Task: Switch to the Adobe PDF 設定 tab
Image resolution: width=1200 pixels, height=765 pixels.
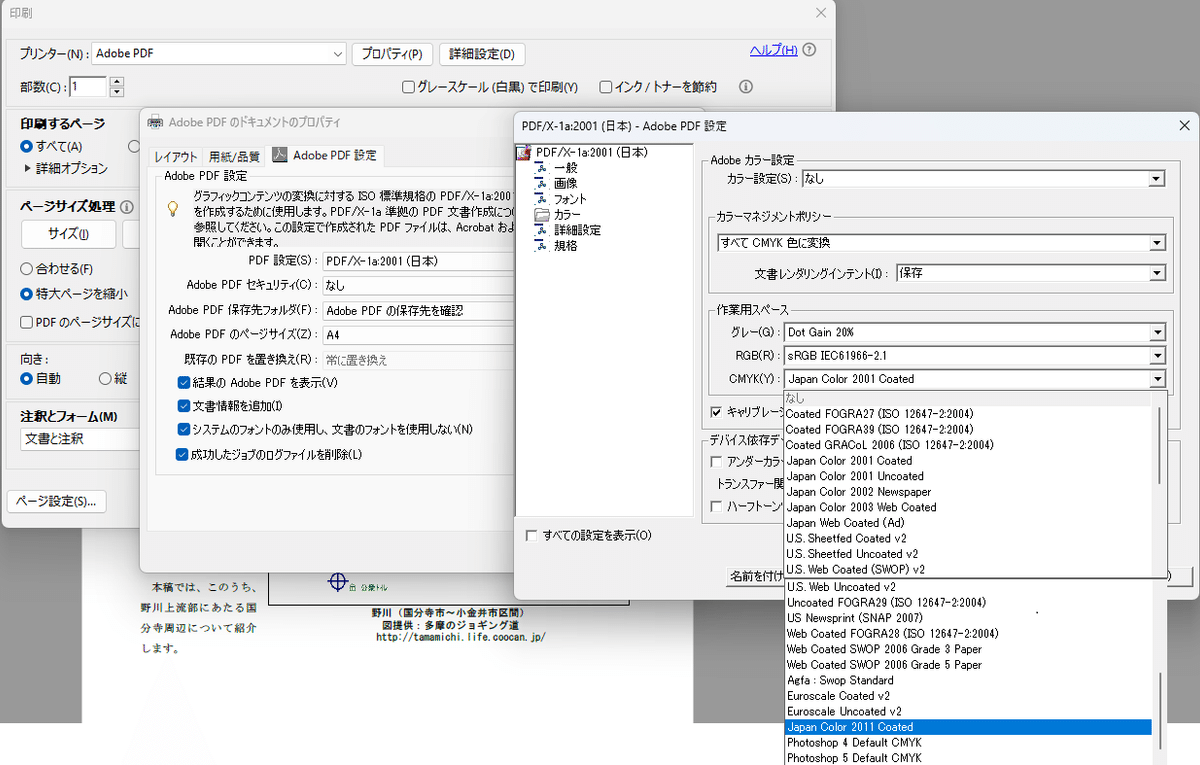Action: click(326, 155)
